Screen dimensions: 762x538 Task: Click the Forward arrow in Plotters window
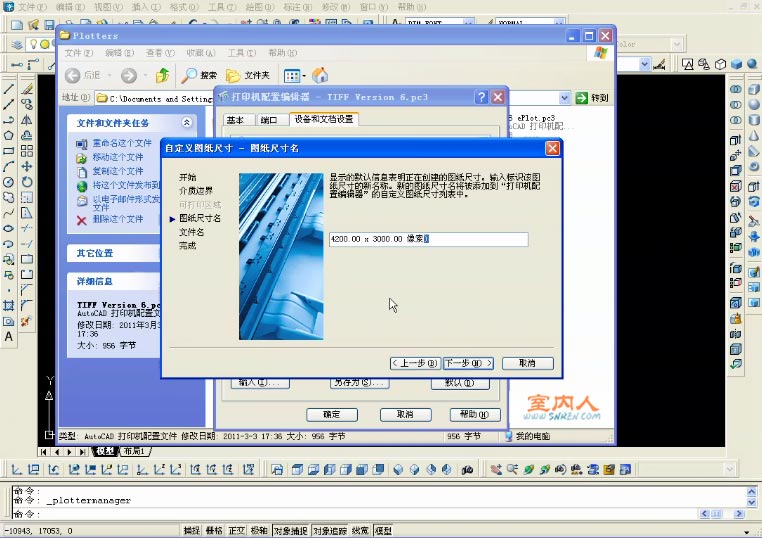coord(129,75)
